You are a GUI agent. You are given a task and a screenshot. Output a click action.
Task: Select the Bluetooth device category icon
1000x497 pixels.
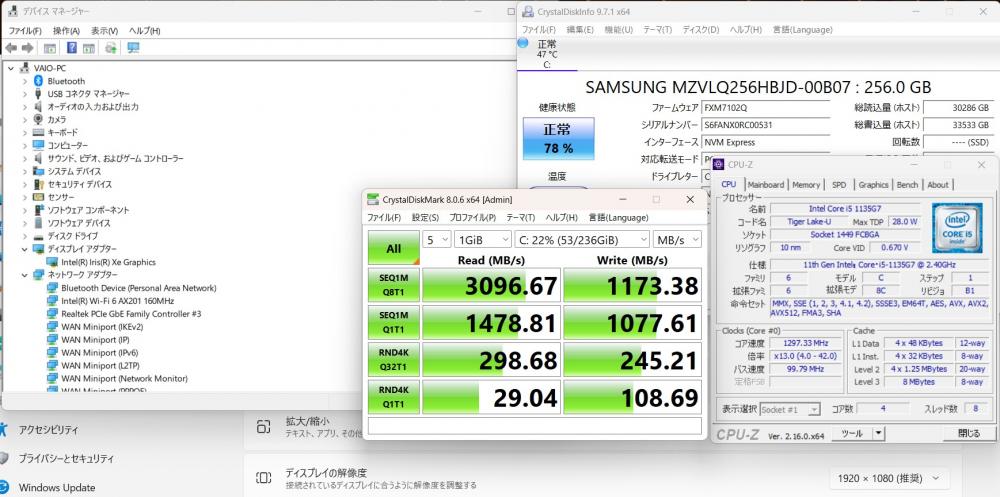click(38, 81)
